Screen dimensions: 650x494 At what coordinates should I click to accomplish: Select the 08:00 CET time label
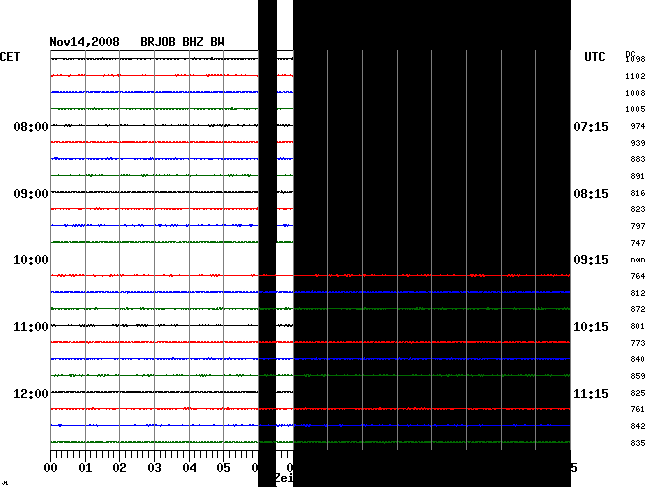(x=31, y=126)
